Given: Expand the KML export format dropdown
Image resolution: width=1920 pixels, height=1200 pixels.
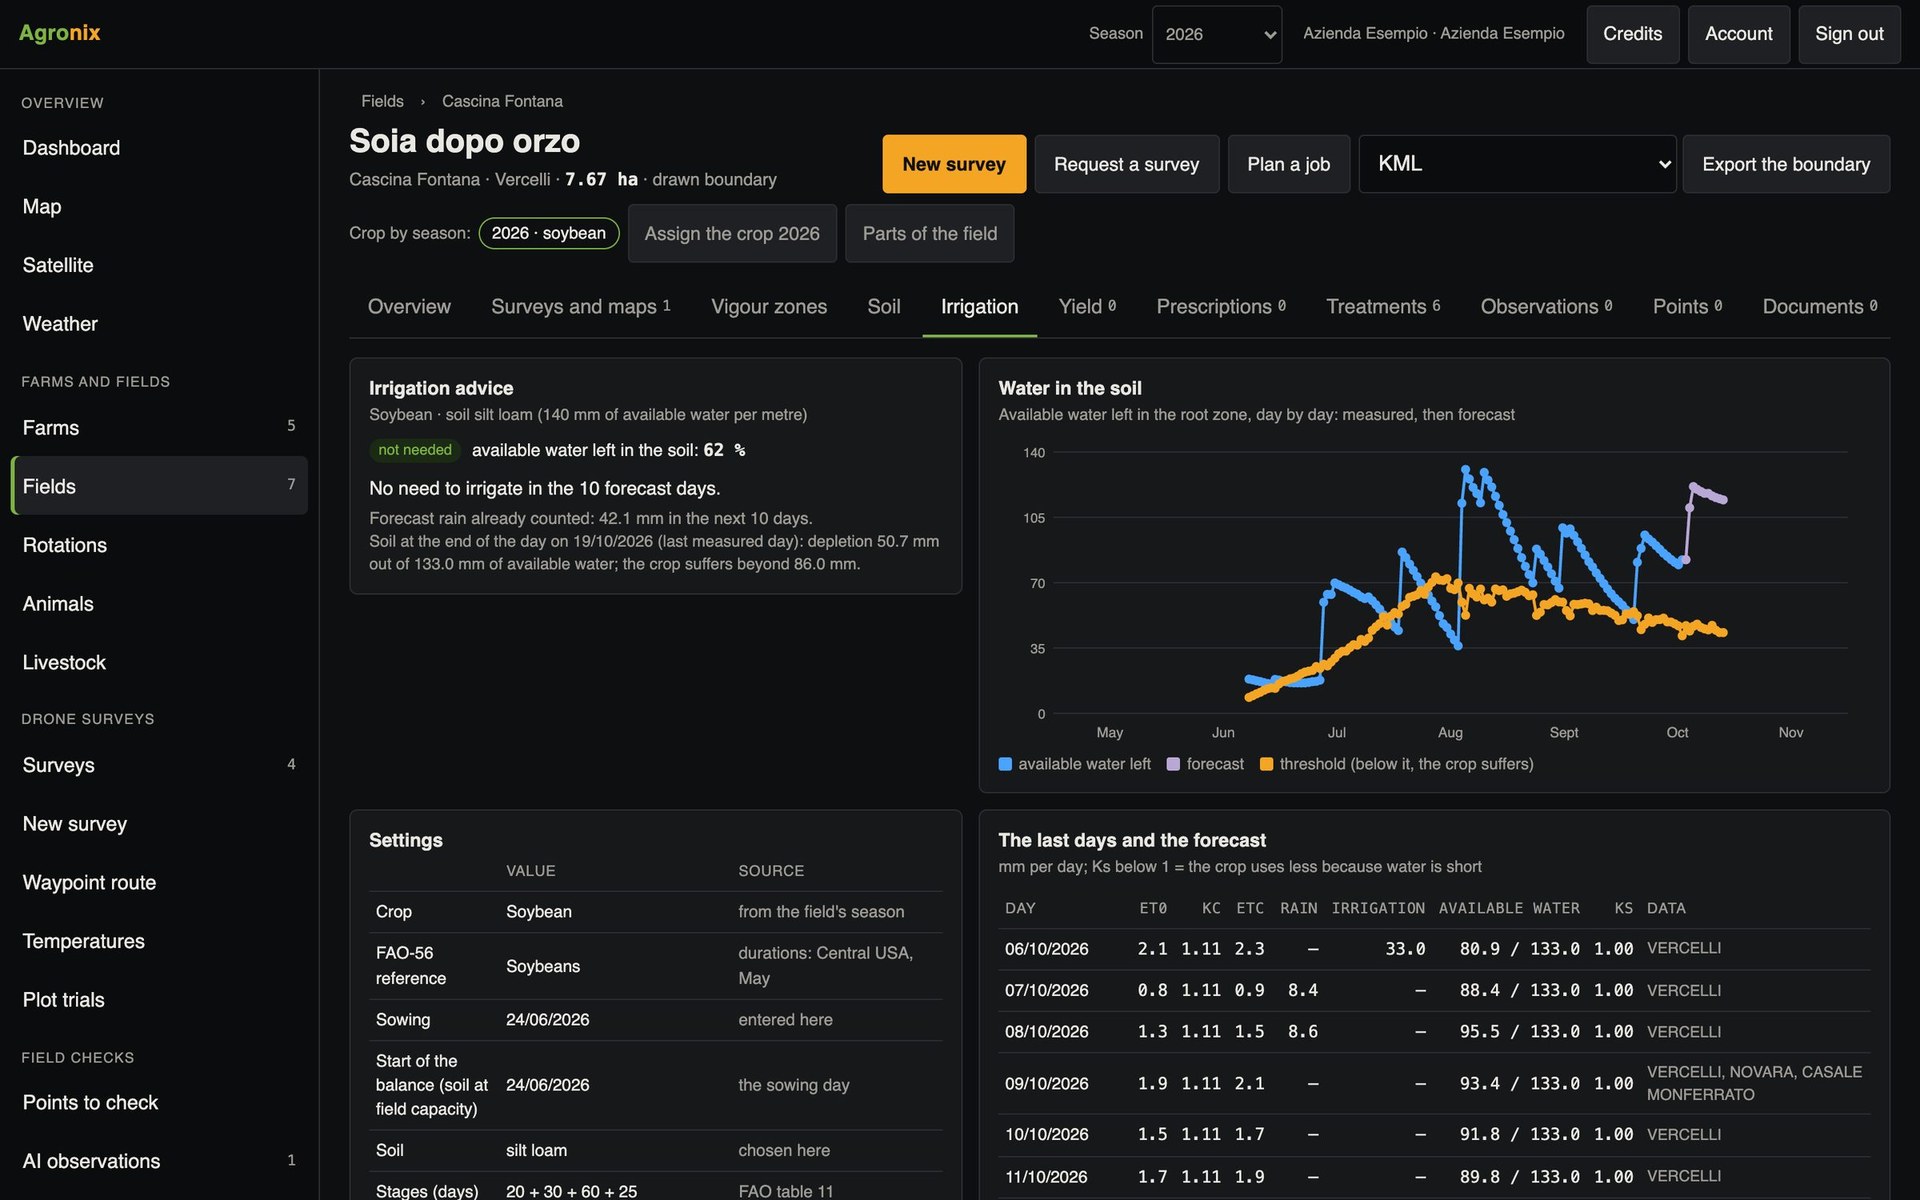Looking at the screenshot, I should (x=1517, y=164).
